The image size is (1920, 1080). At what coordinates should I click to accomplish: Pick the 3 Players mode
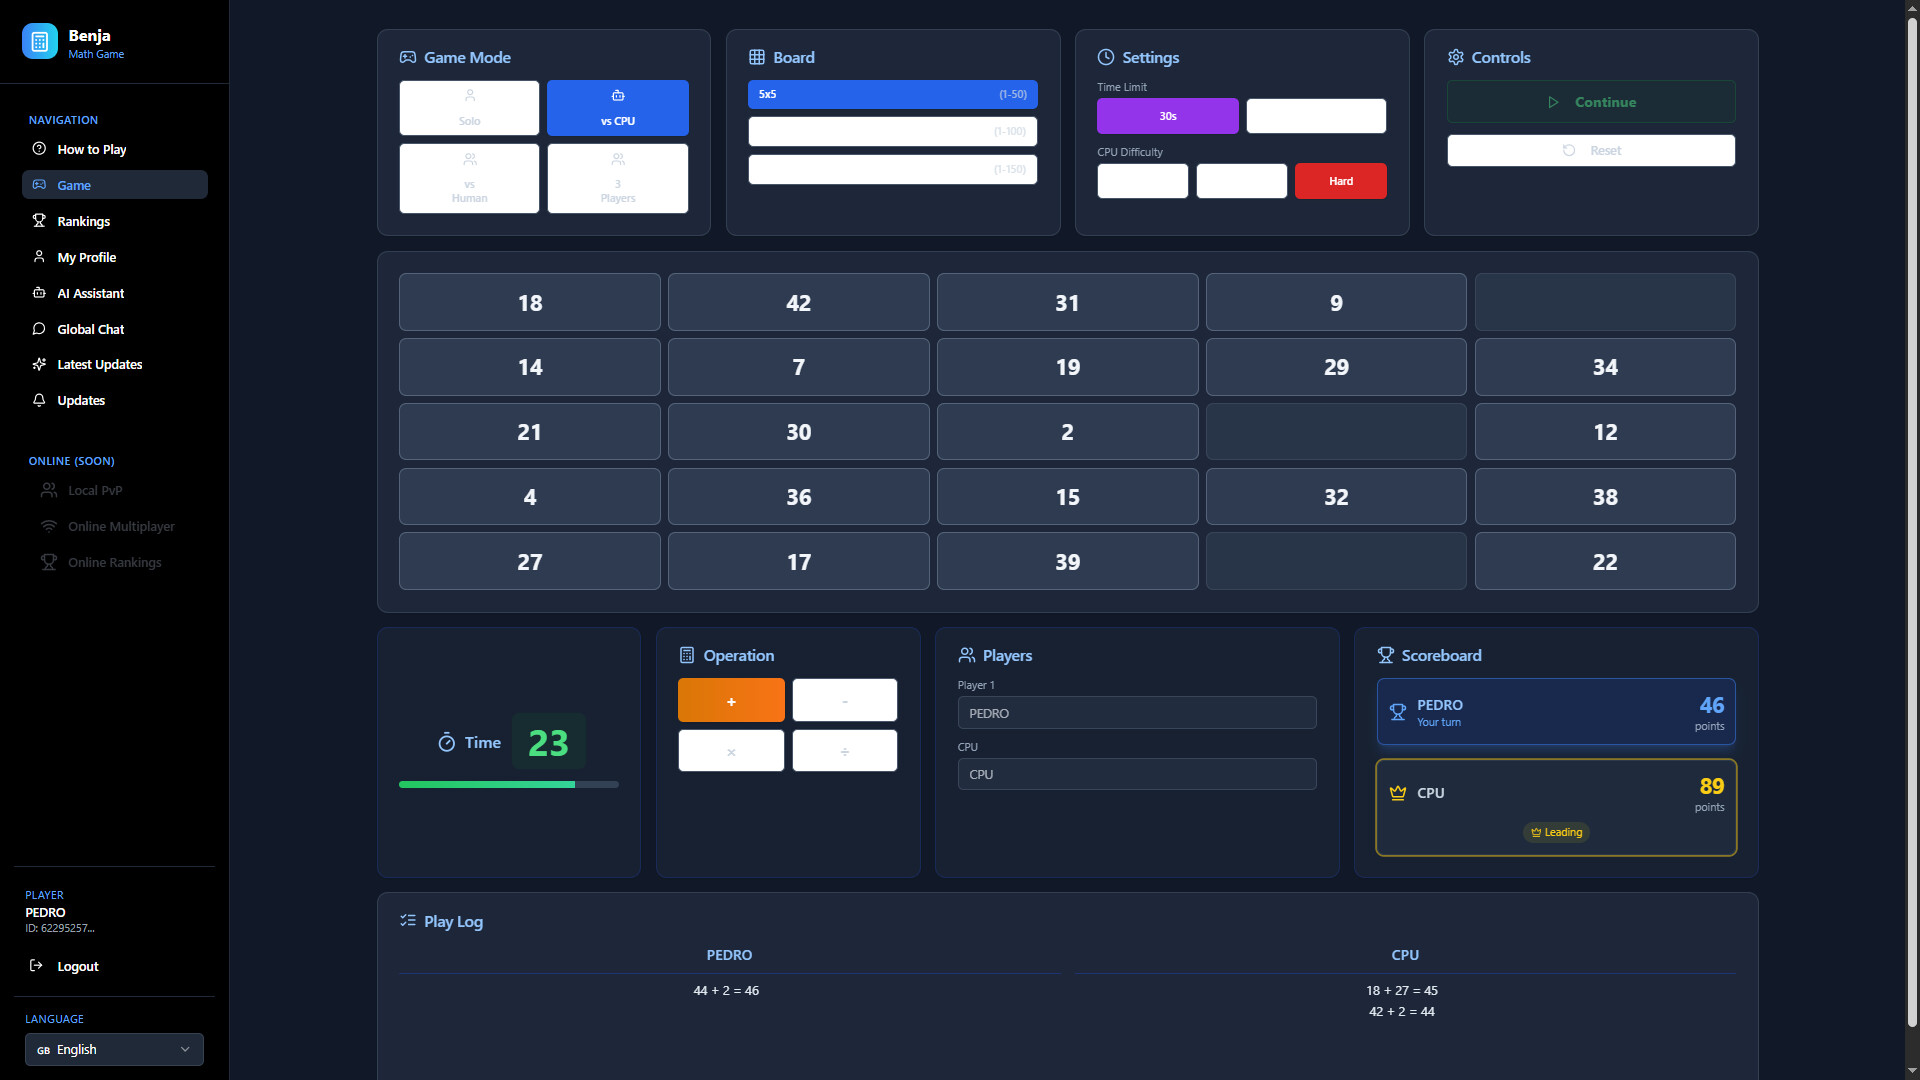tap(617, 178)
